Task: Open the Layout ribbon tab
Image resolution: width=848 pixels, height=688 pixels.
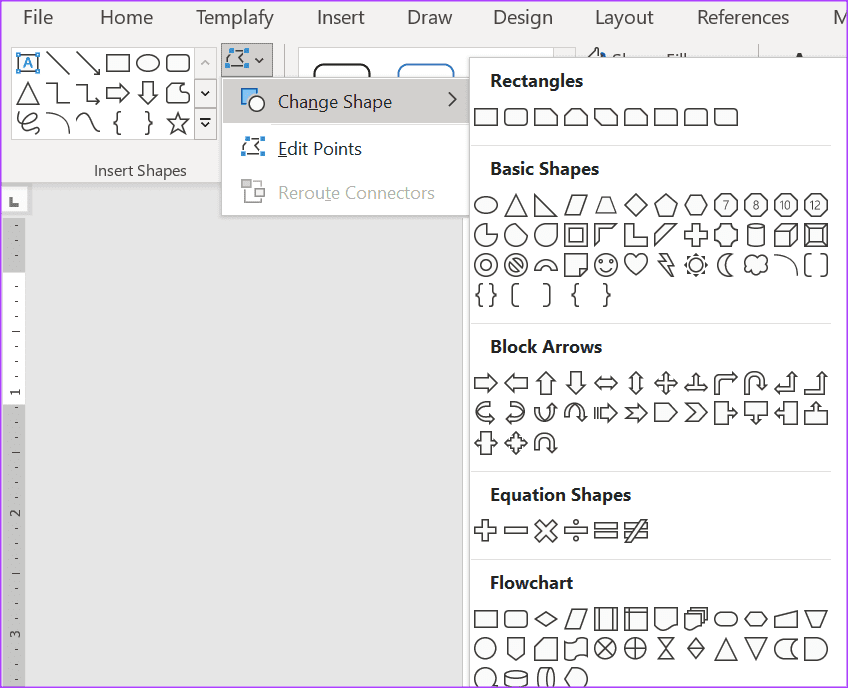Action: pos(624,18)
